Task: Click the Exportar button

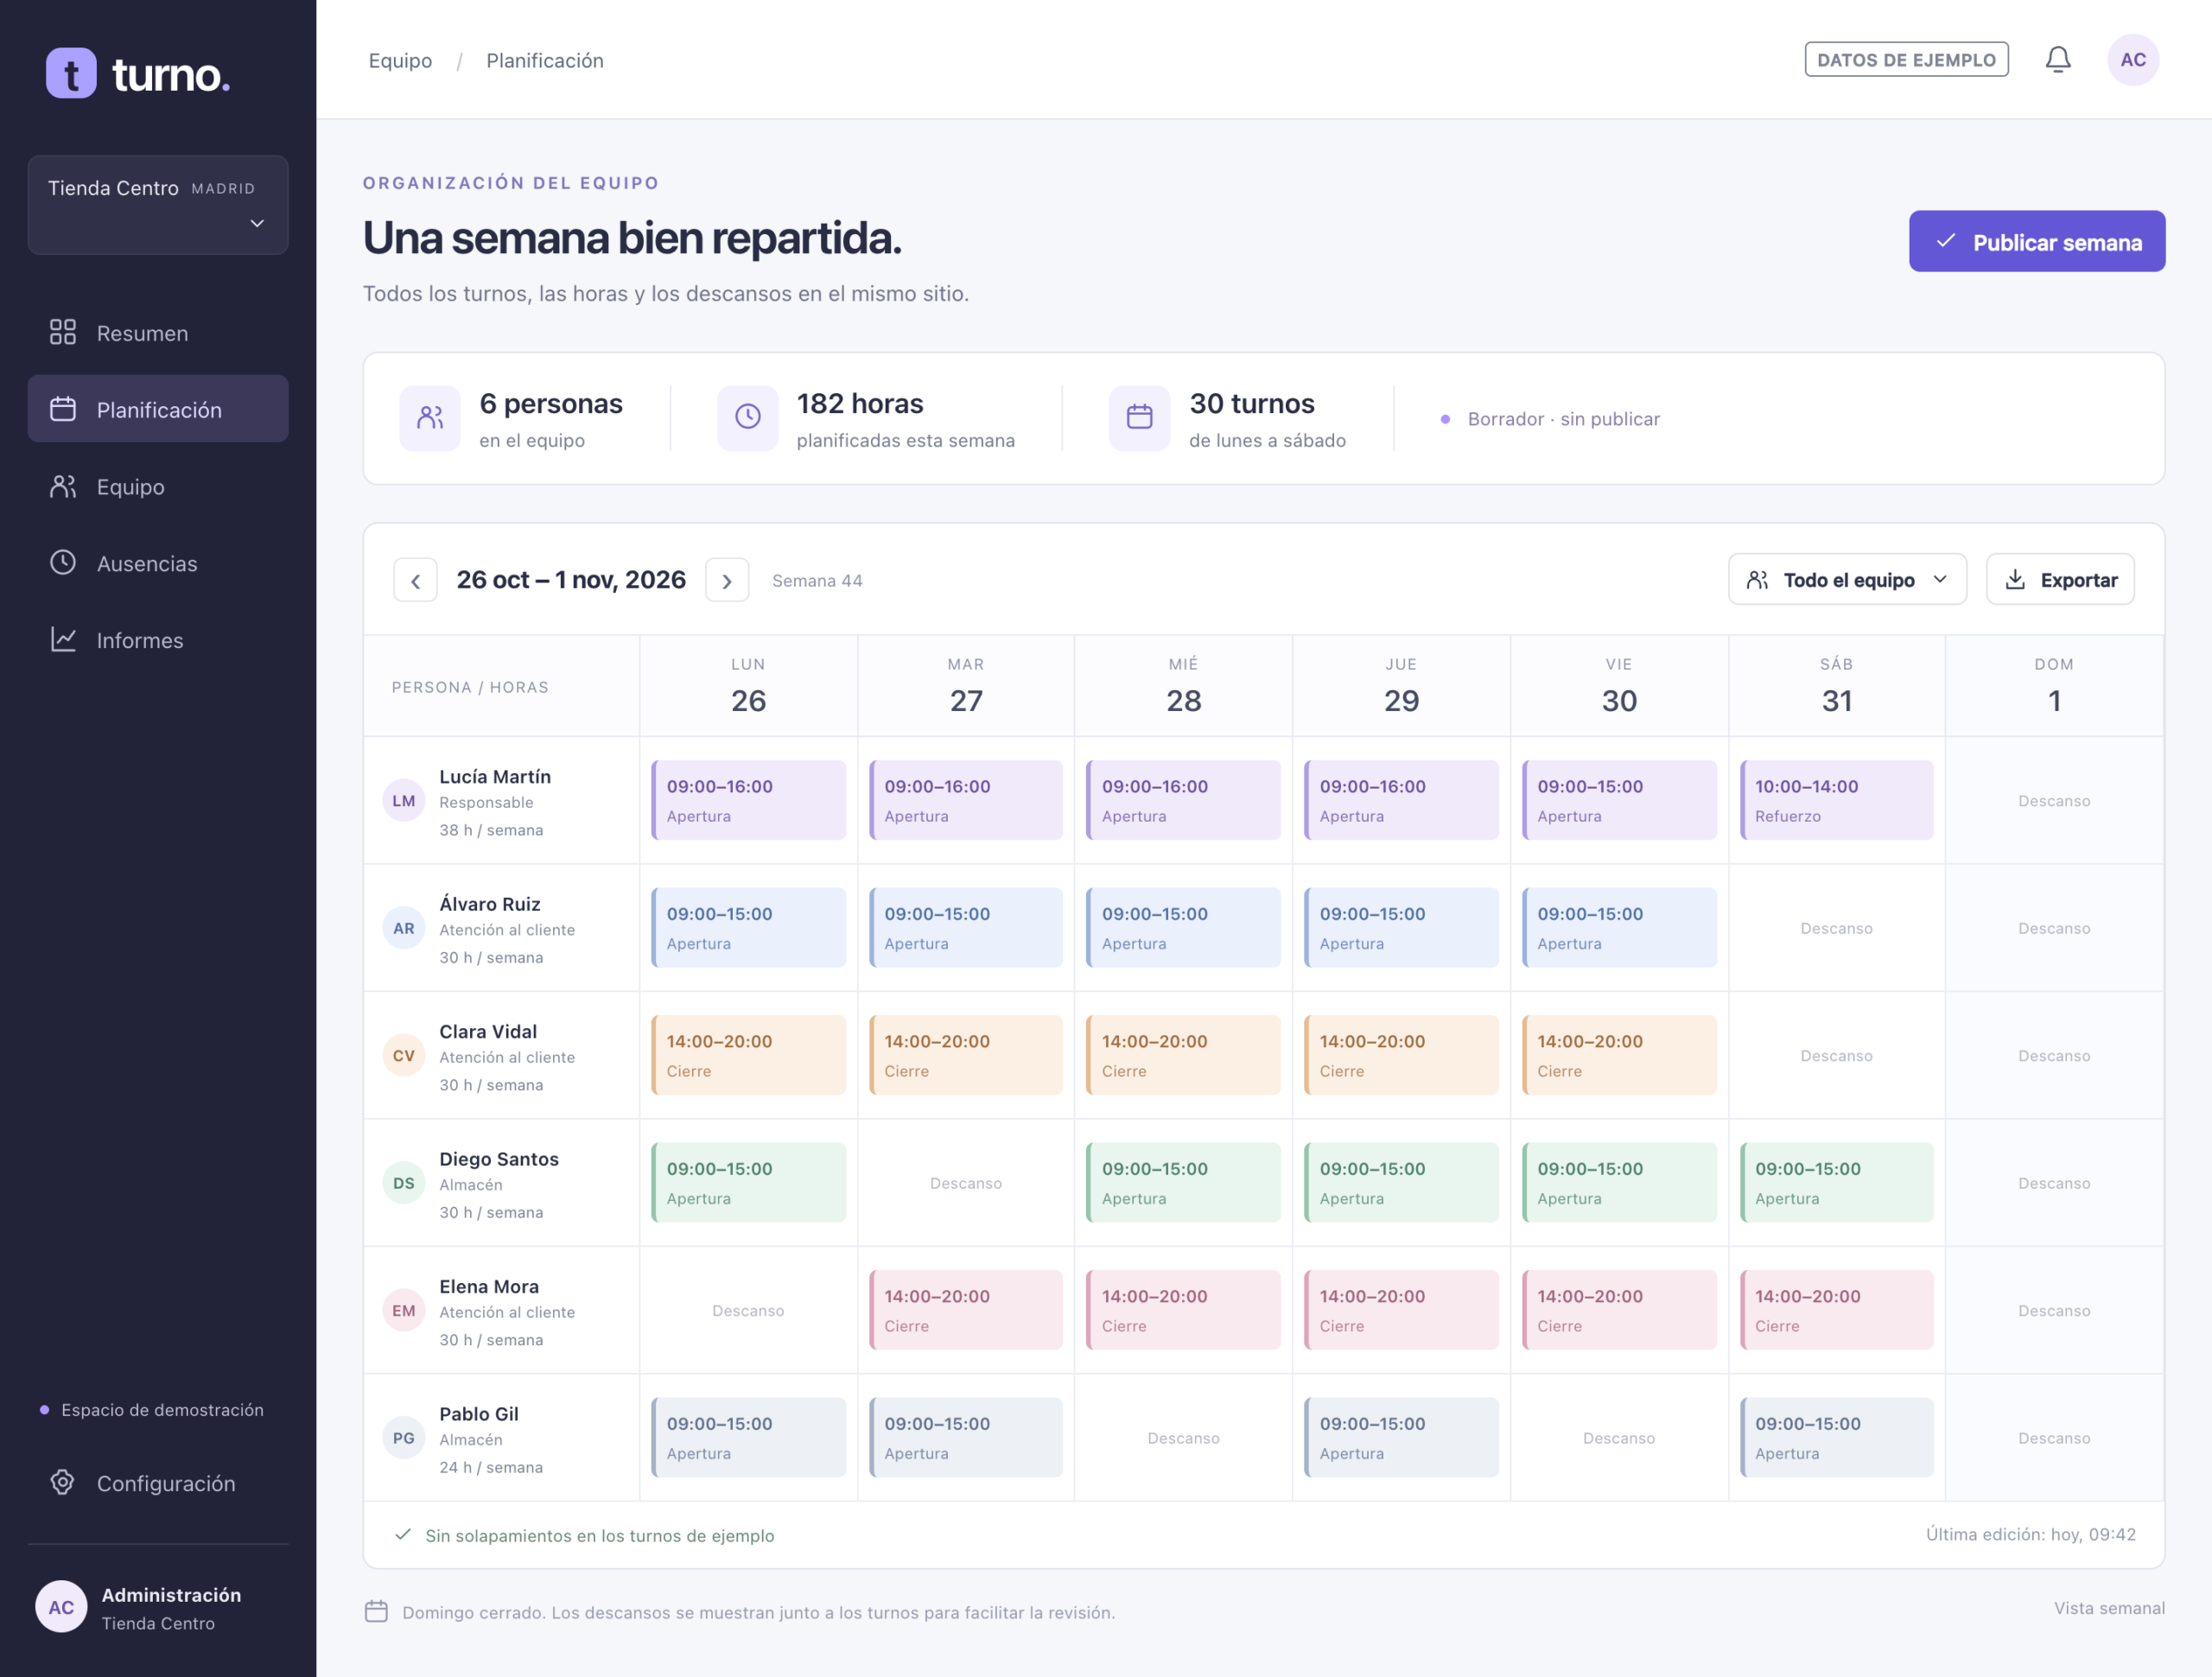Action: pos(2059,580)
